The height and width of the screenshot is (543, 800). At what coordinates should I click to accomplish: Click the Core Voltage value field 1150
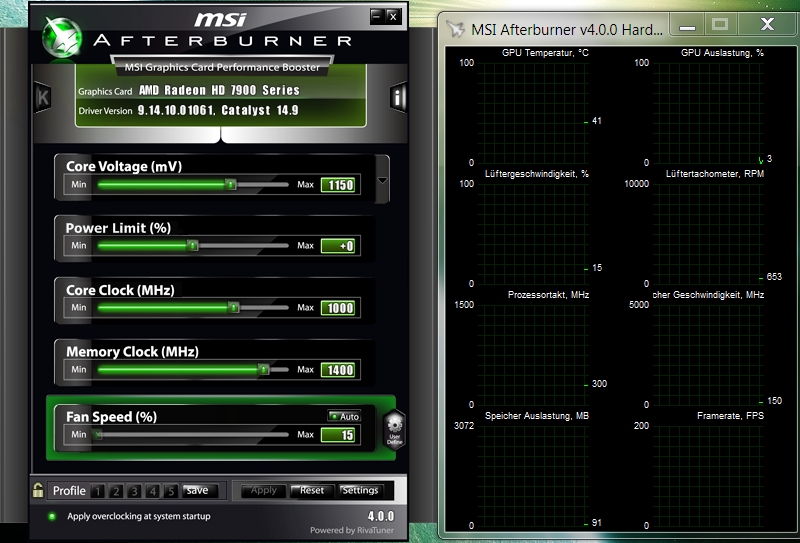tap(338, 185)
